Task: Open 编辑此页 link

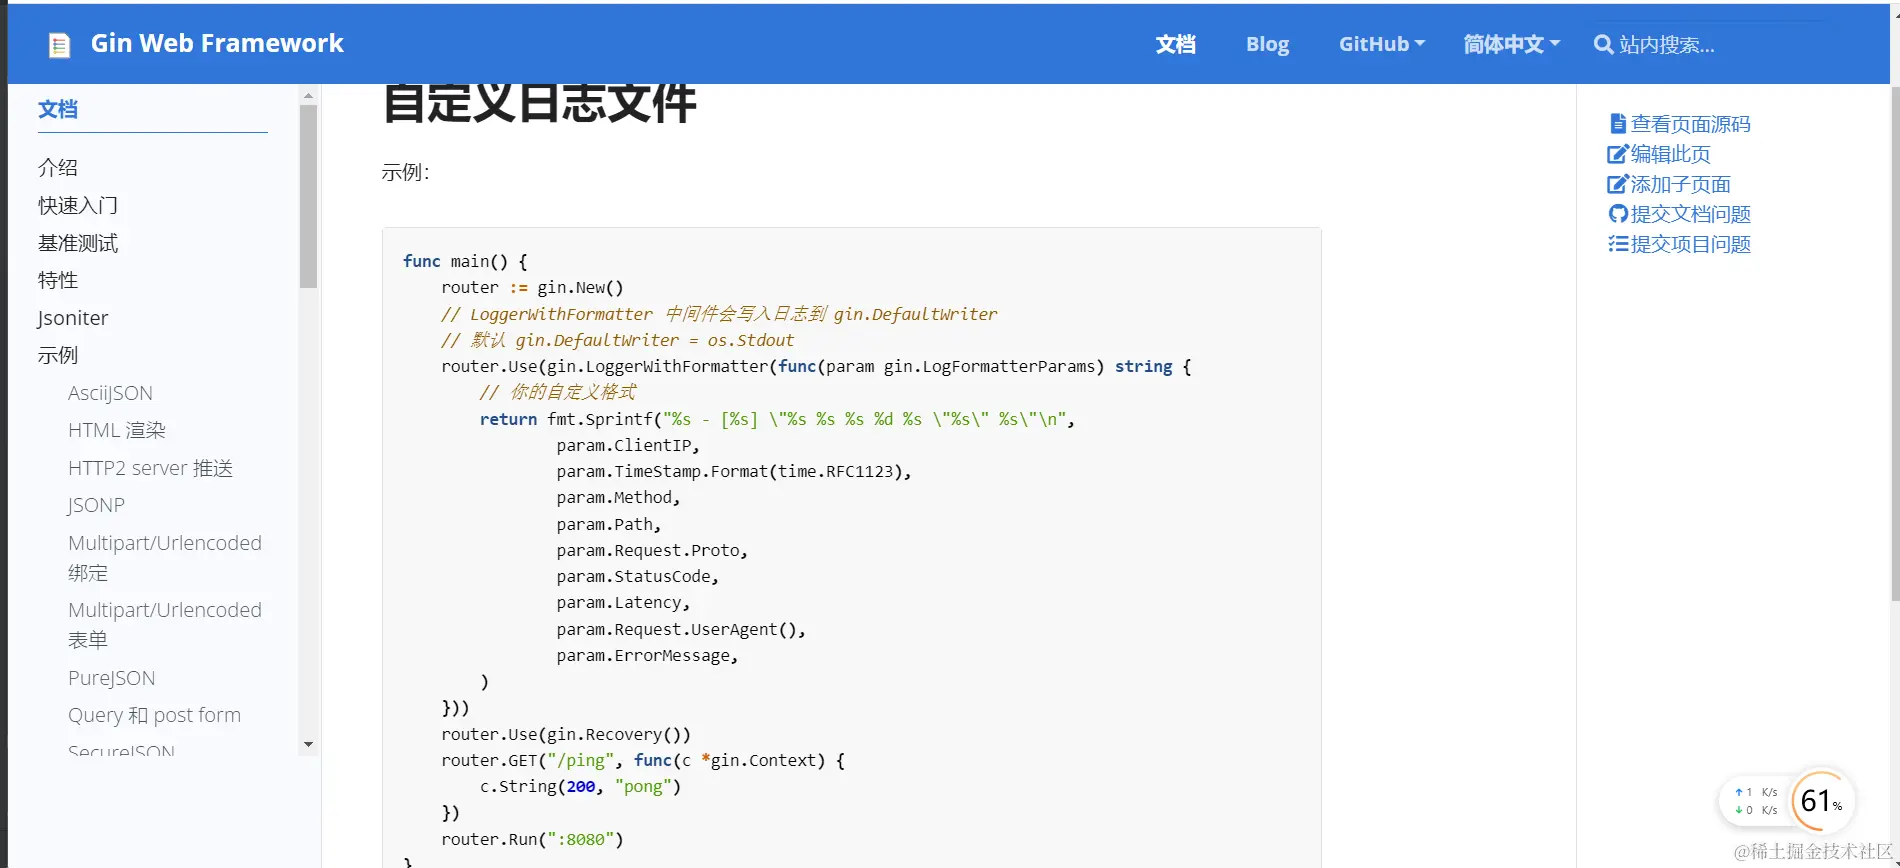Action: click(1670, 154)
